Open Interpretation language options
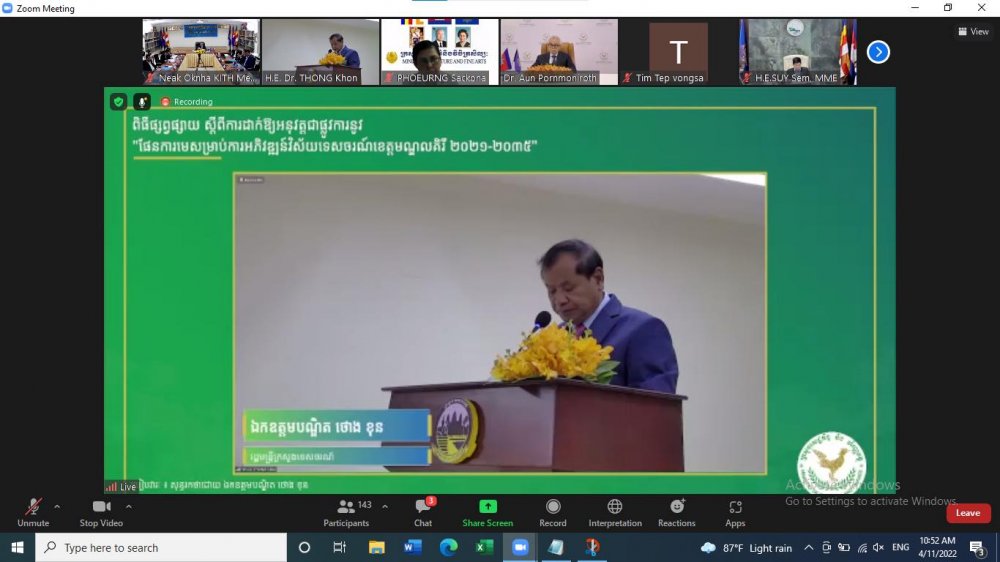1000x562 pixels. [x=615, y=512]
